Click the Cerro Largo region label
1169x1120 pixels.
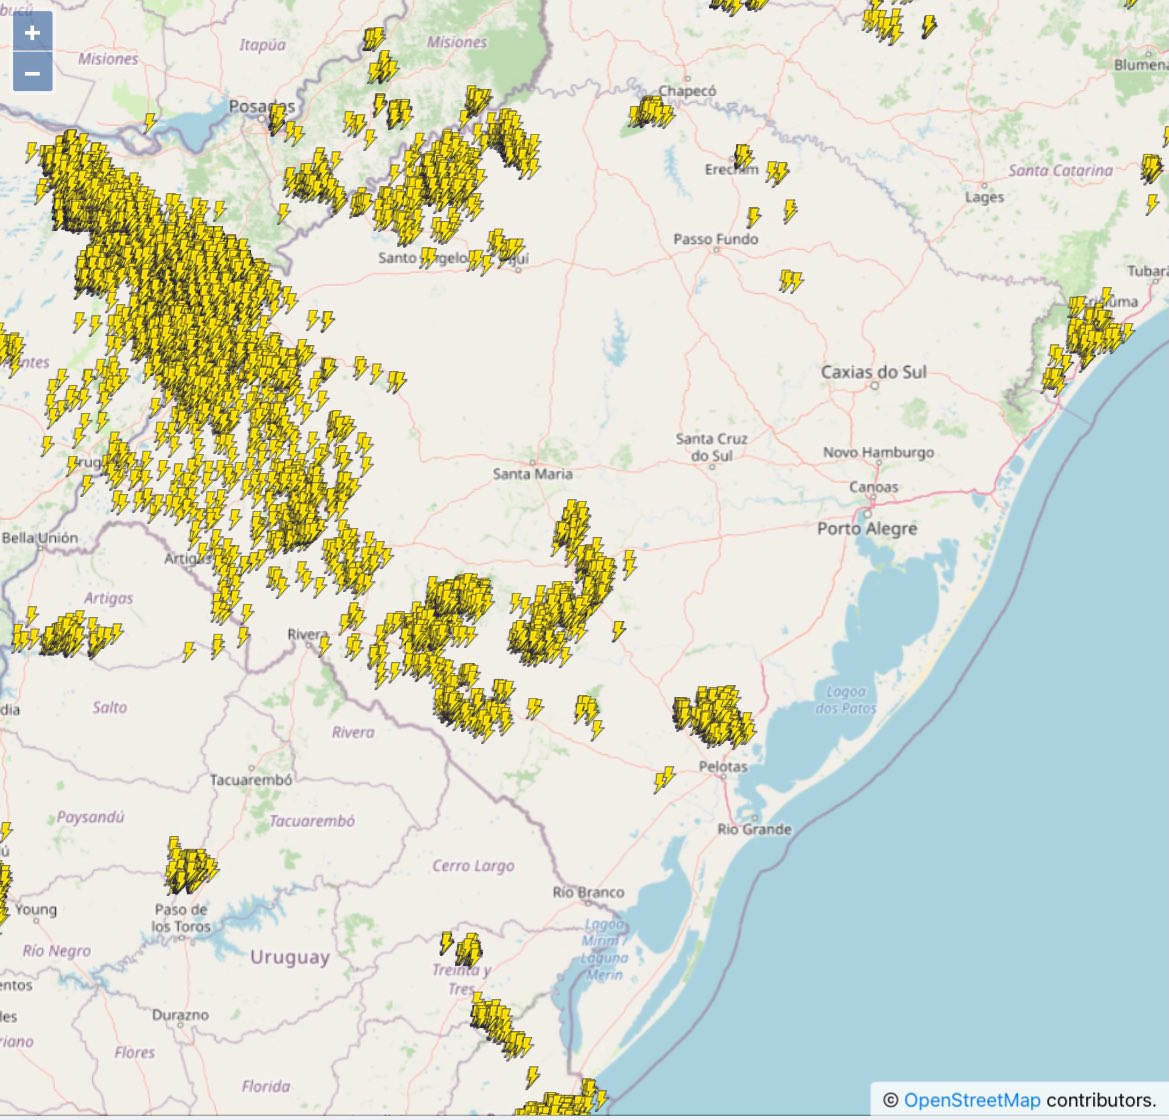click(x=473, y=866)
